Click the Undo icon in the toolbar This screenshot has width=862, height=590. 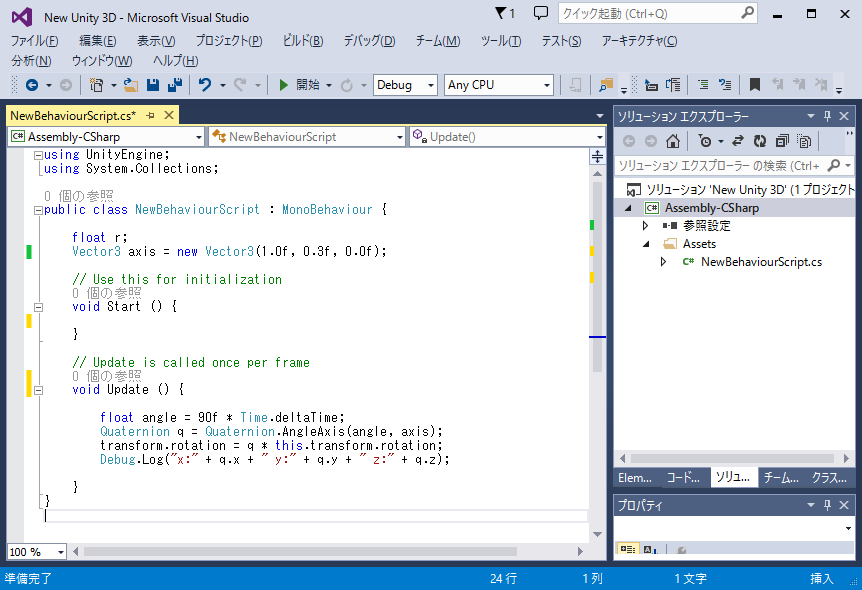pos(205,85)
